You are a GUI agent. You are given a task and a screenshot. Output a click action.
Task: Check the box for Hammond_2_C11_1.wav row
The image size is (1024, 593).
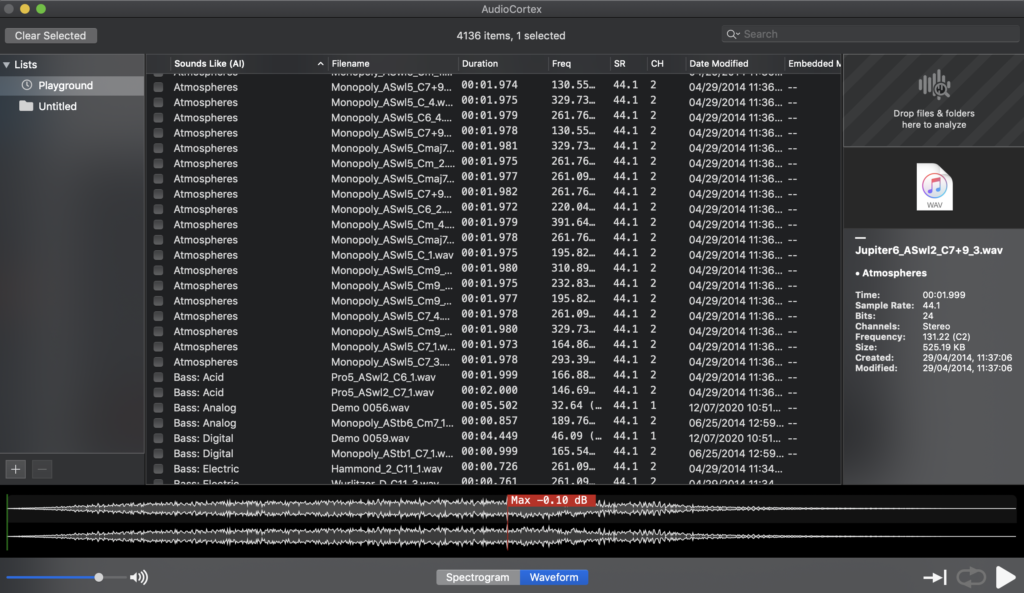[158, 469]
